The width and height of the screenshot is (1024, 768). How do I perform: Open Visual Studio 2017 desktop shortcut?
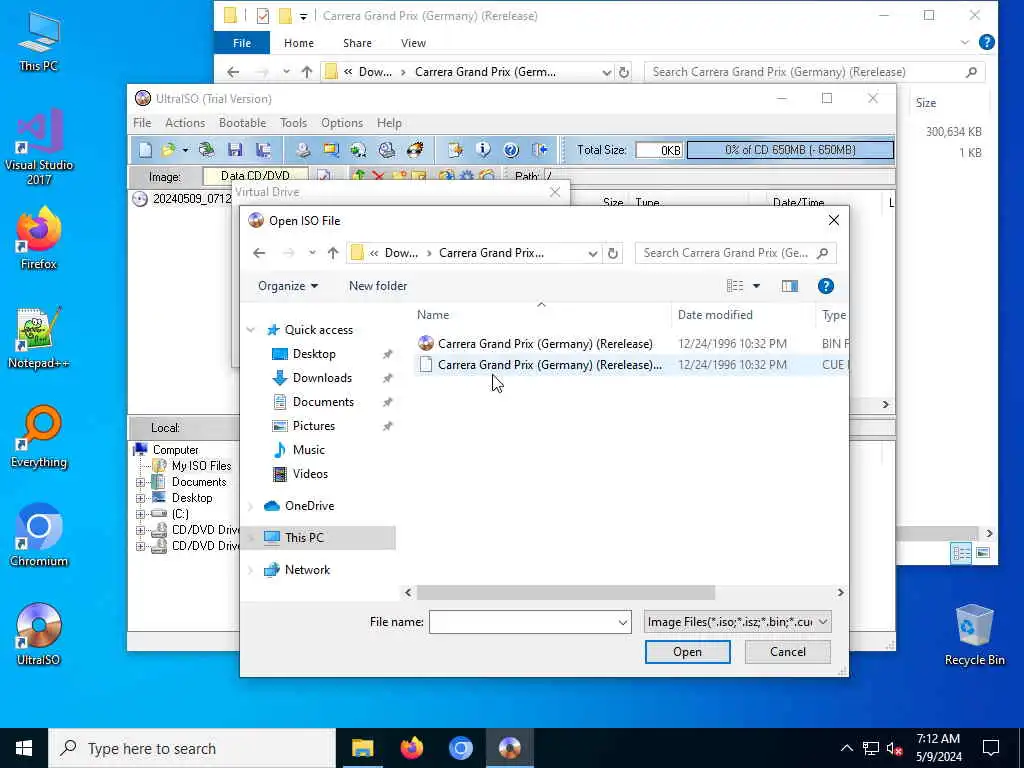click(39, 146)
